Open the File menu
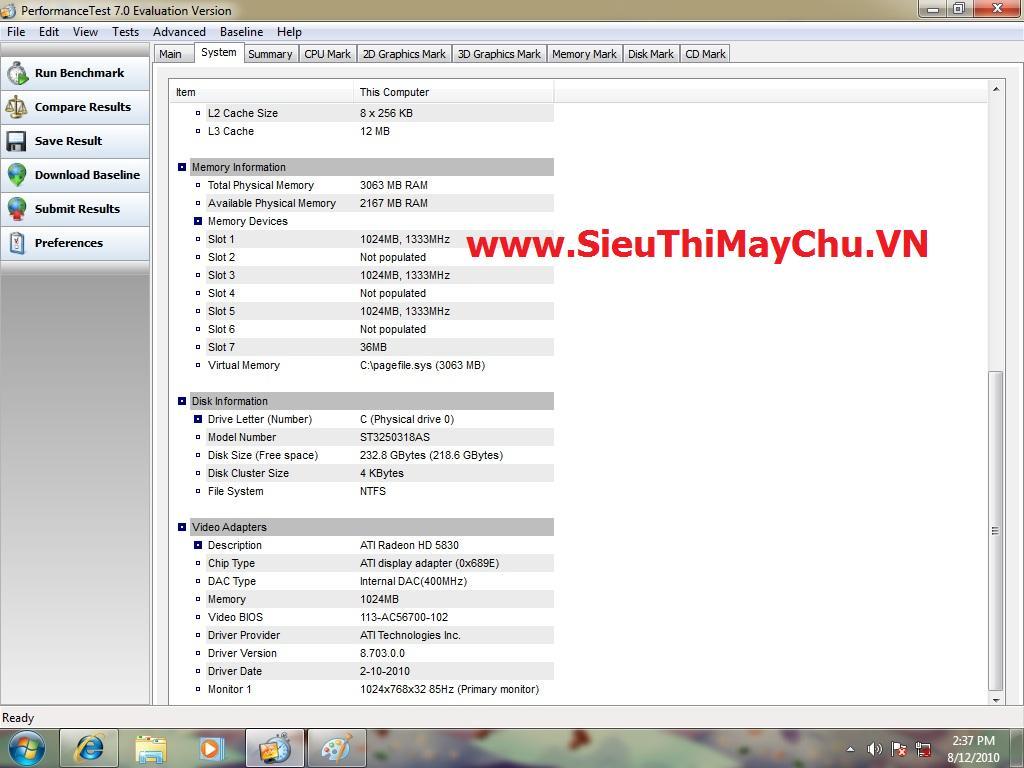 click(16, 32)
